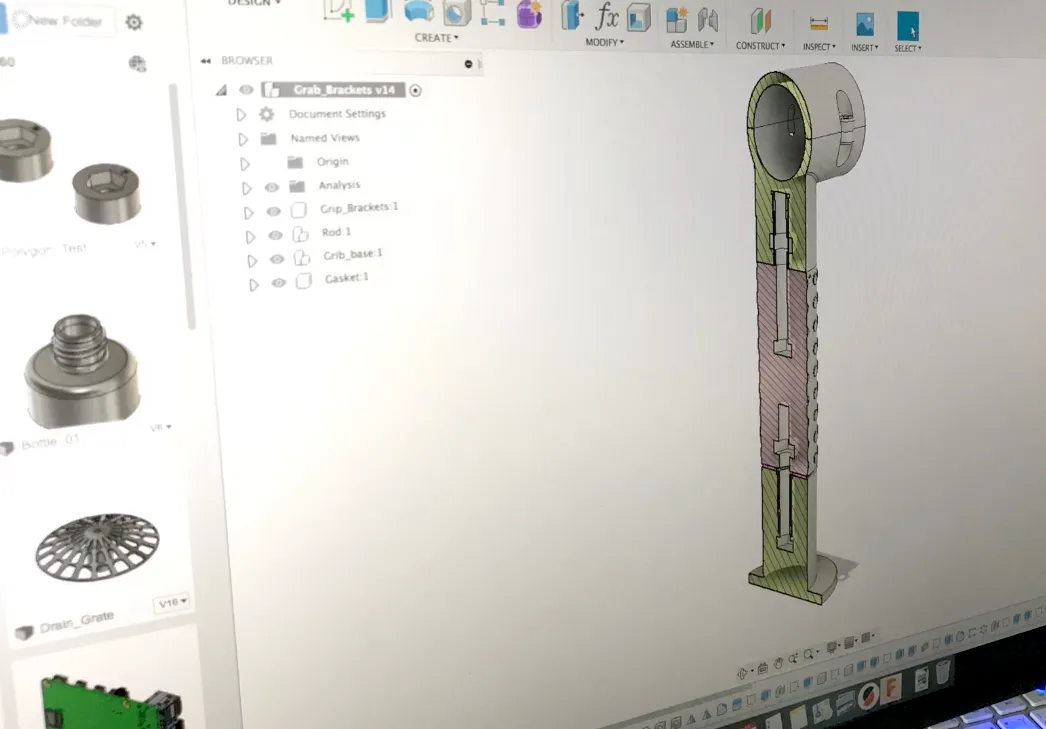This screenshot has width=1046, height=729.
Task: Select the Pan hand tool in navigation bar
Action: tap(778, 664)
